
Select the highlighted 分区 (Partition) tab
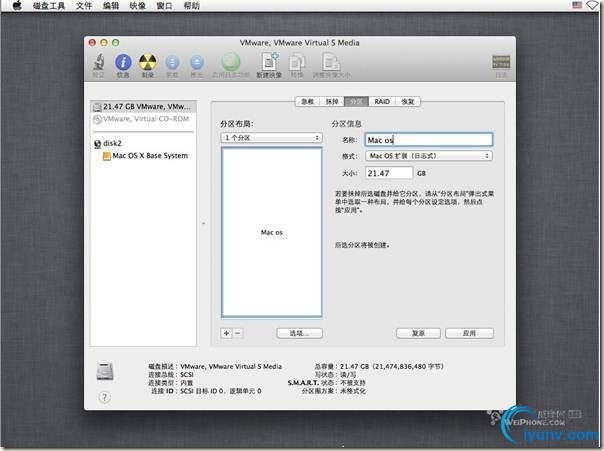click(x=356, y=102)
